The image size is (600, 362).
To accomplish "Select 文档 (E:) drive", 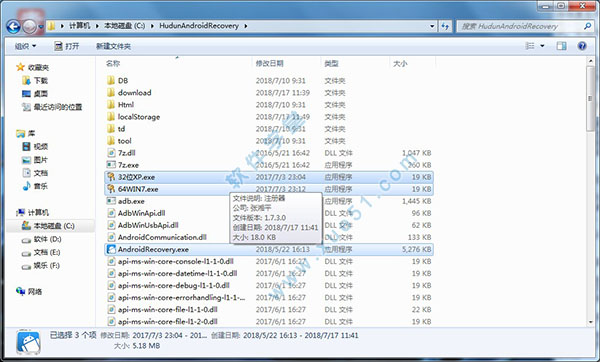I will coord(41,252).
